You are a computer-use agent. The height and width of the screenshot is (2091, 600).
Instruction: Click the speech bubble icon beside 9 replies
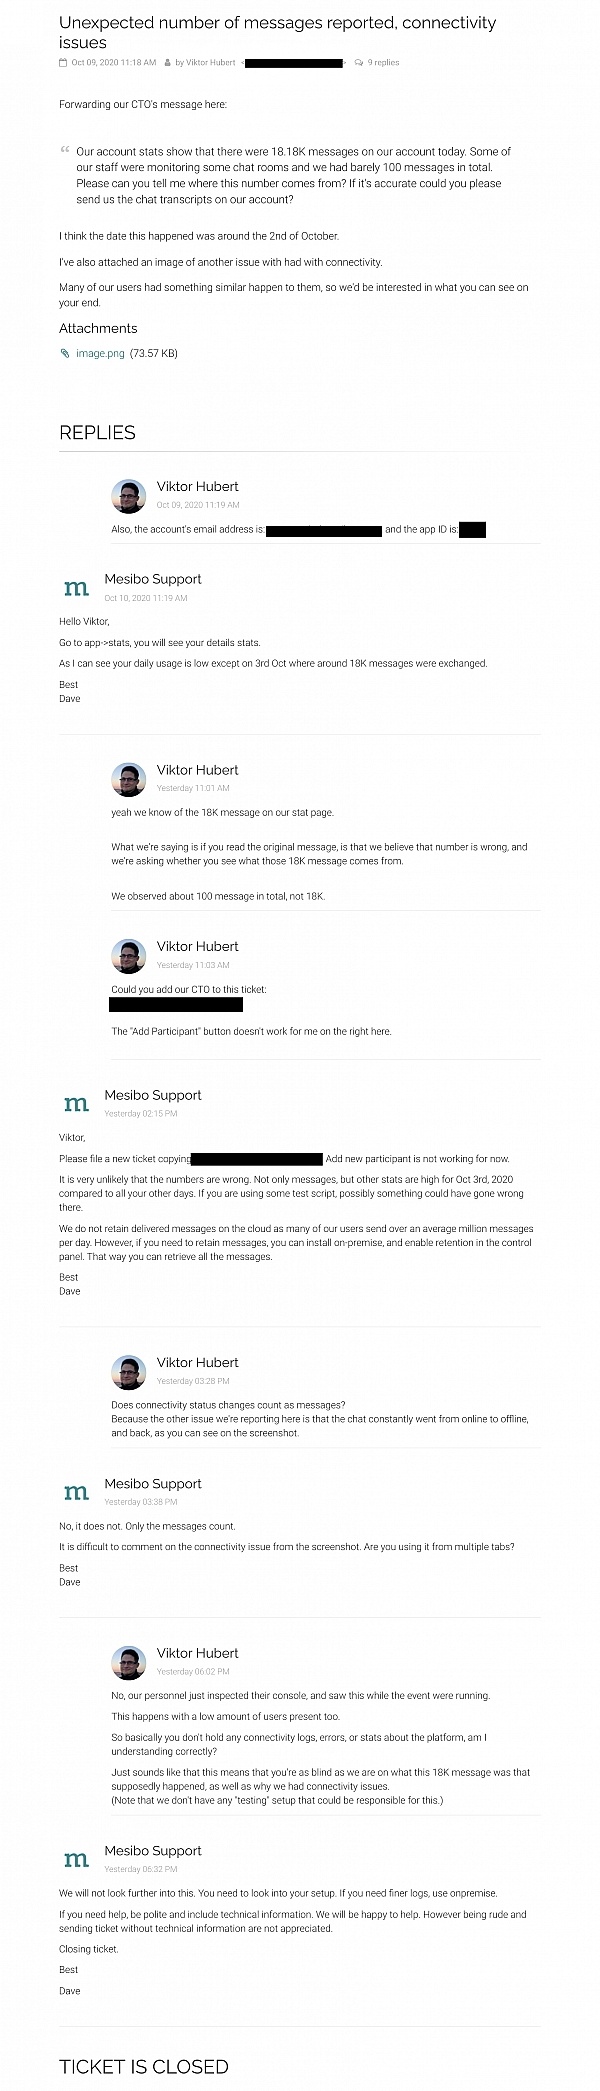[358, 63]
